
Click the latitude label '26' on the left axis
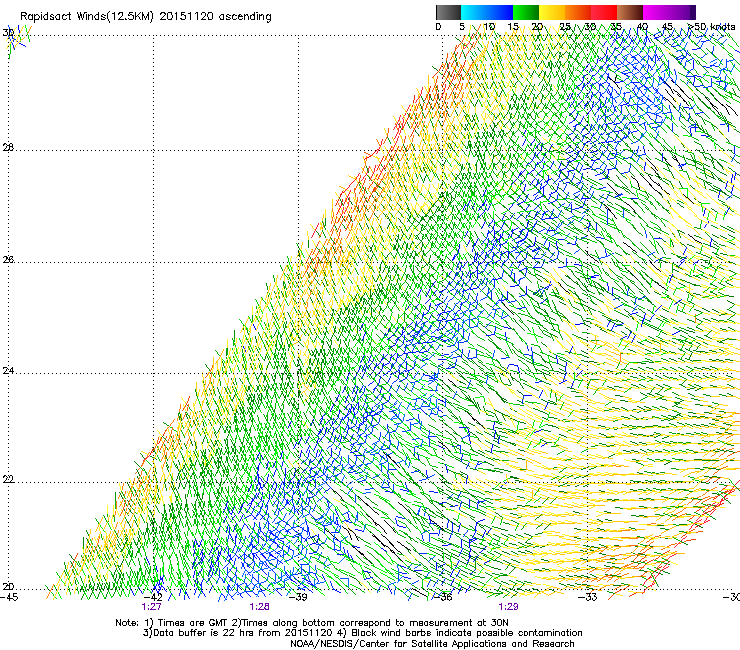[x=8, y=260]
